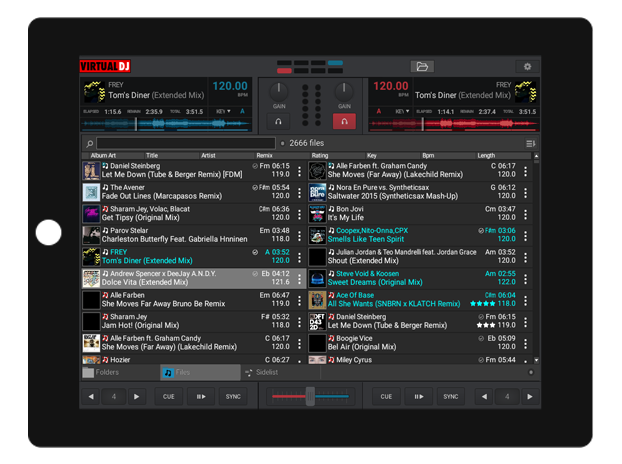Click the search magnifier icon

90,144
